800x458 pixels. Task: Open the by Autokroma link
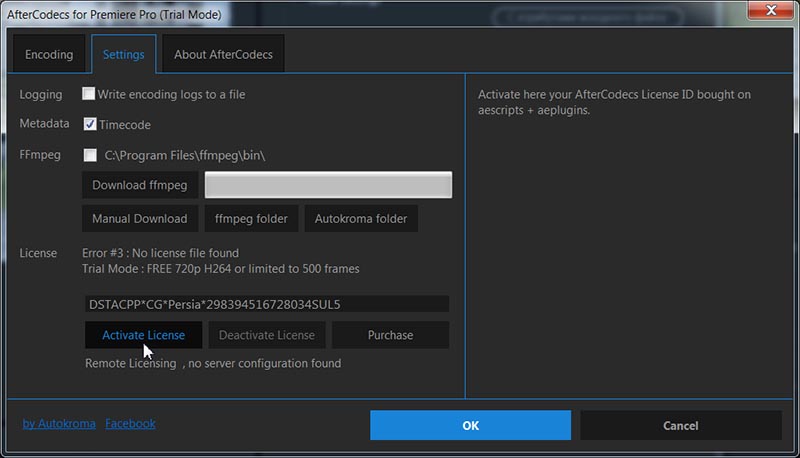click(x=59, y=424)
